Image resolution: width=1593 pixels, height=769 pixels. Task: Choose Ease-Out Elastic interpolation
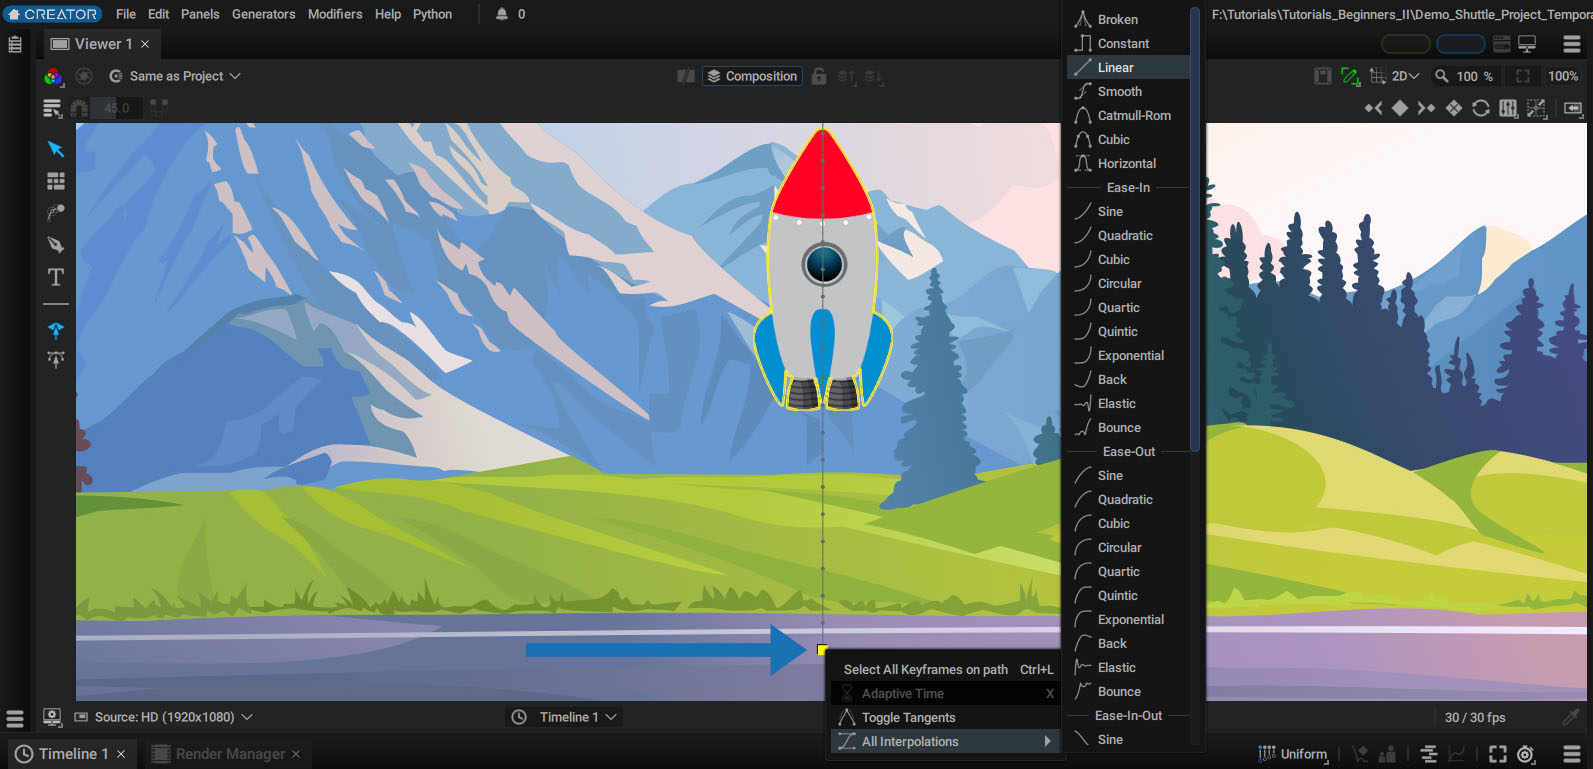(x=1128, y=667)
